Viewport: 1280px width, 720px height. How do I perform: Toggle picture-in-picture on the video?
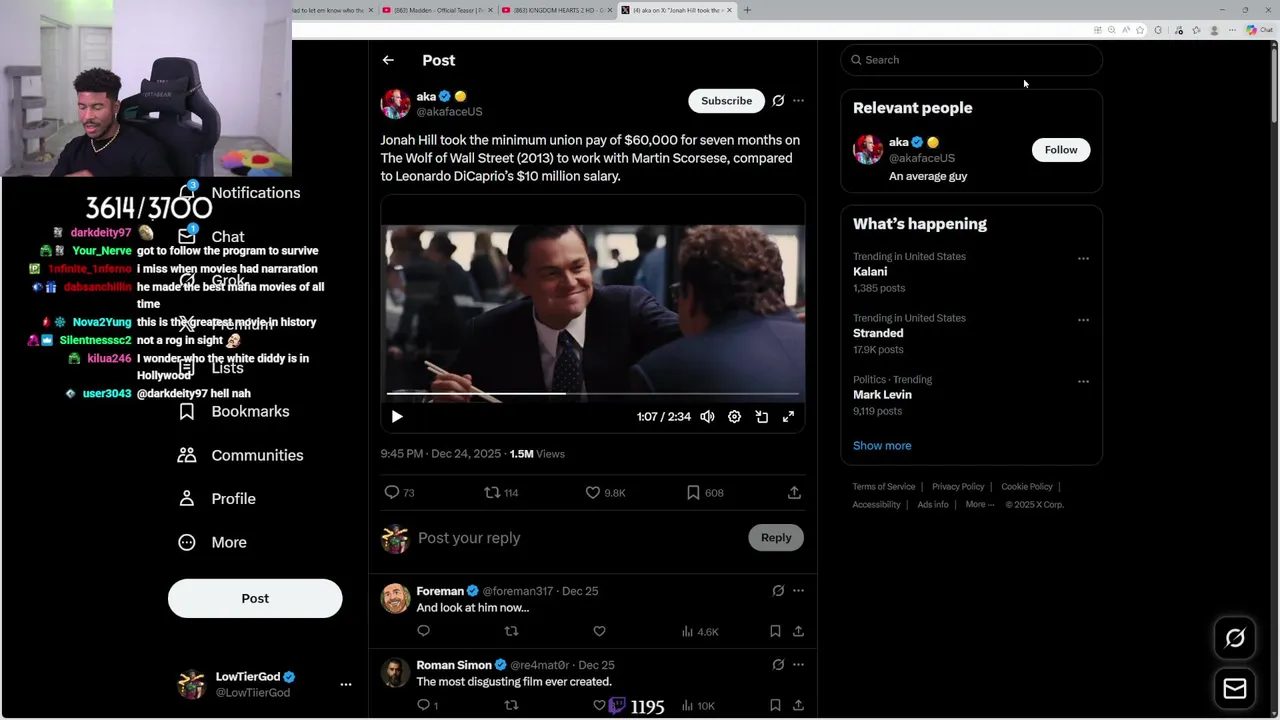click(761, 416)
